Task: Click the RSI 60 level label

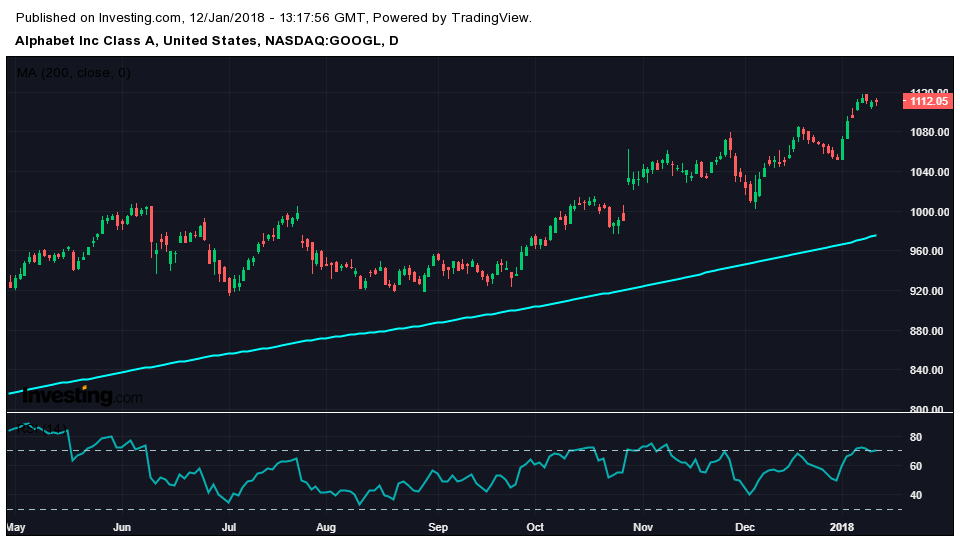Action: tap(916, 466)
